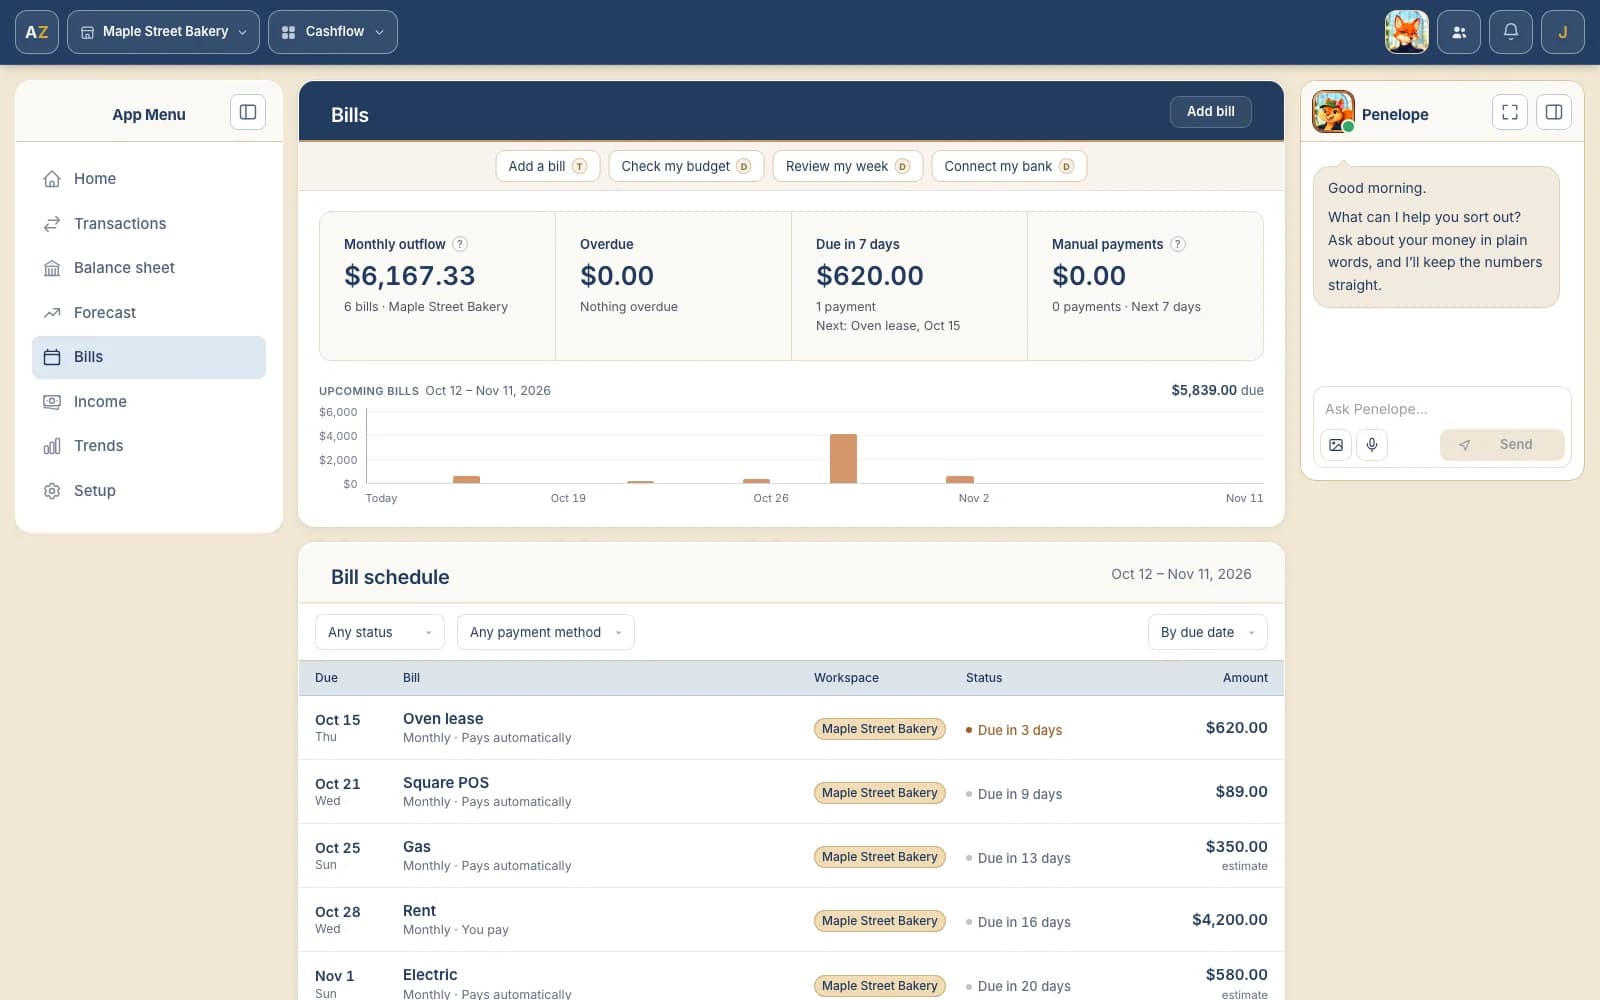This screenshot has height=1000, width=1600.
Task: Click Check my budget chip
Action: (x=686, y=166)
